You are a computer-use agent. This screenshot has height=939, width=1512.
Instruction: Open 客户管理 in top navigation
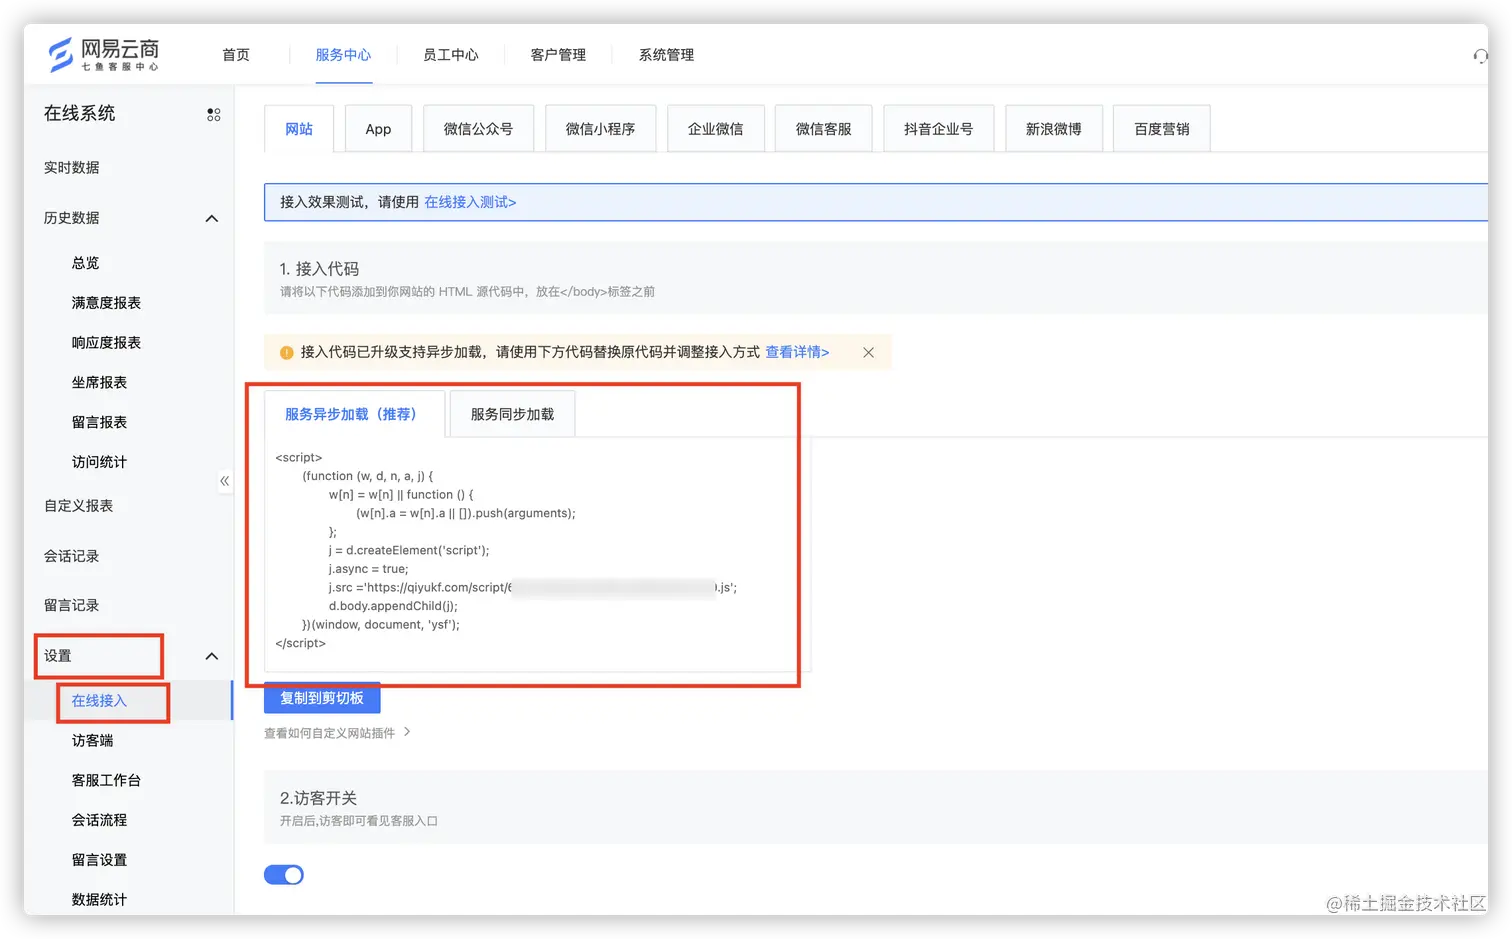pos(558,55)
